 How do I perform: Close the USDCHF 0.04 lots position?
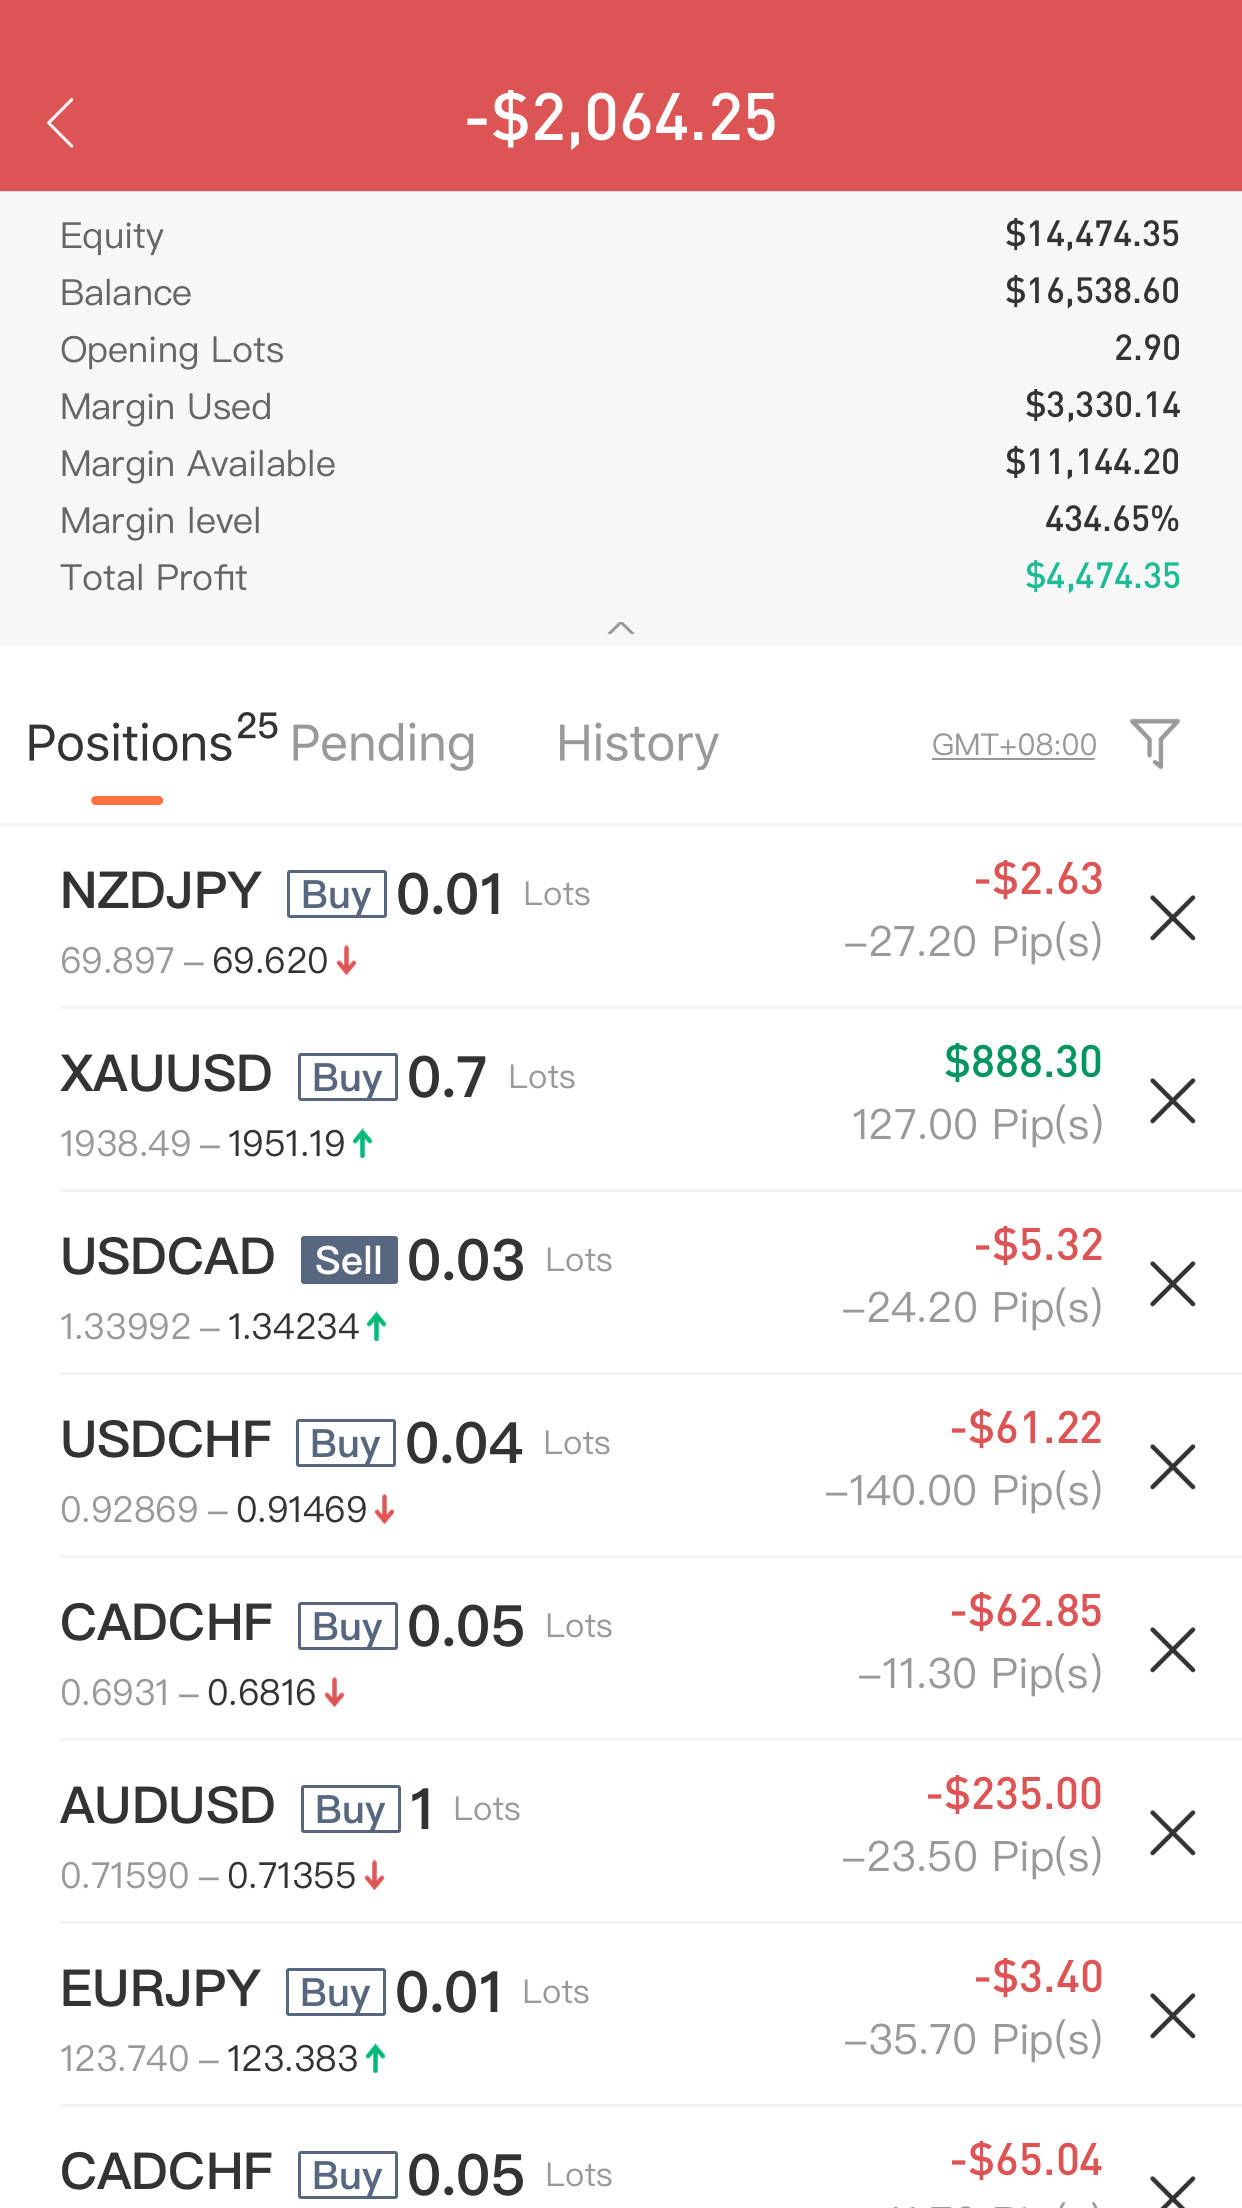click(1172, 1467)
